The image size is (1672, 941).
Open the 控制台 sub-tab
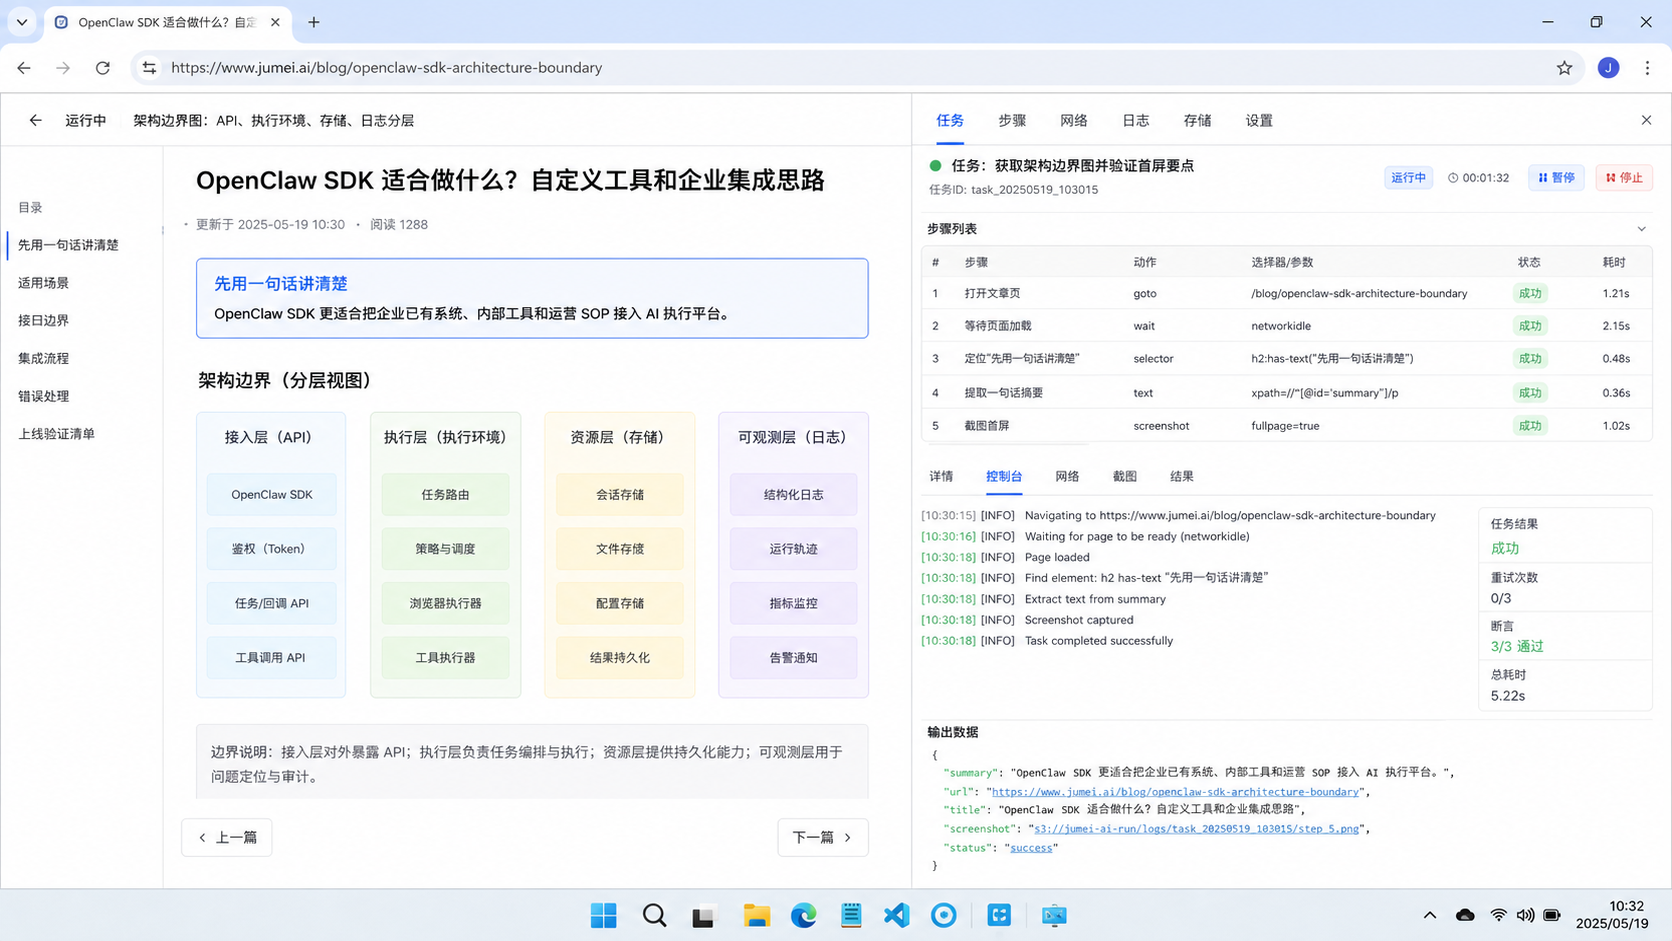click(1004, 476)
